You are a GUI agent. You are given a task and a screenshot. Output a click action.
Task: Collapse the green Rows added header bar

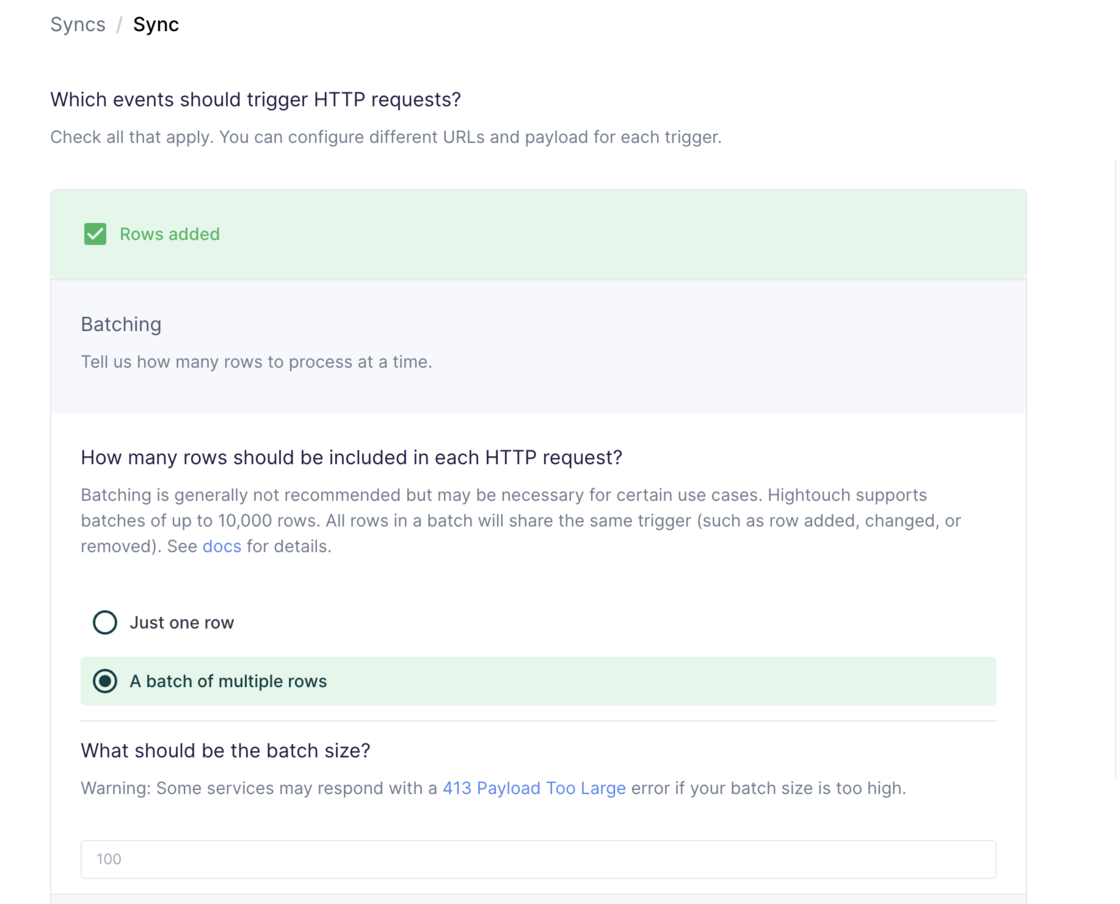(x=600, y=234)
